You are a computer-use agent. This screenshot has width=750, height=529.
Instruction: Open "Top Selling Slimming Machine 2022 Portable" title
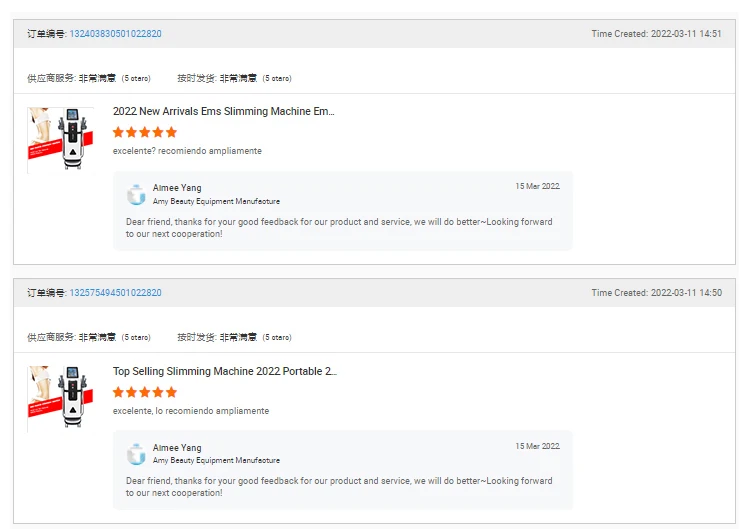click(224, 371)
